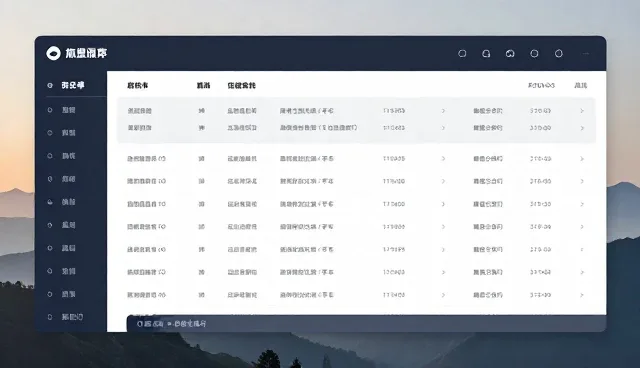Select the first-column name cell of the second row

click(x=140, y=128)
